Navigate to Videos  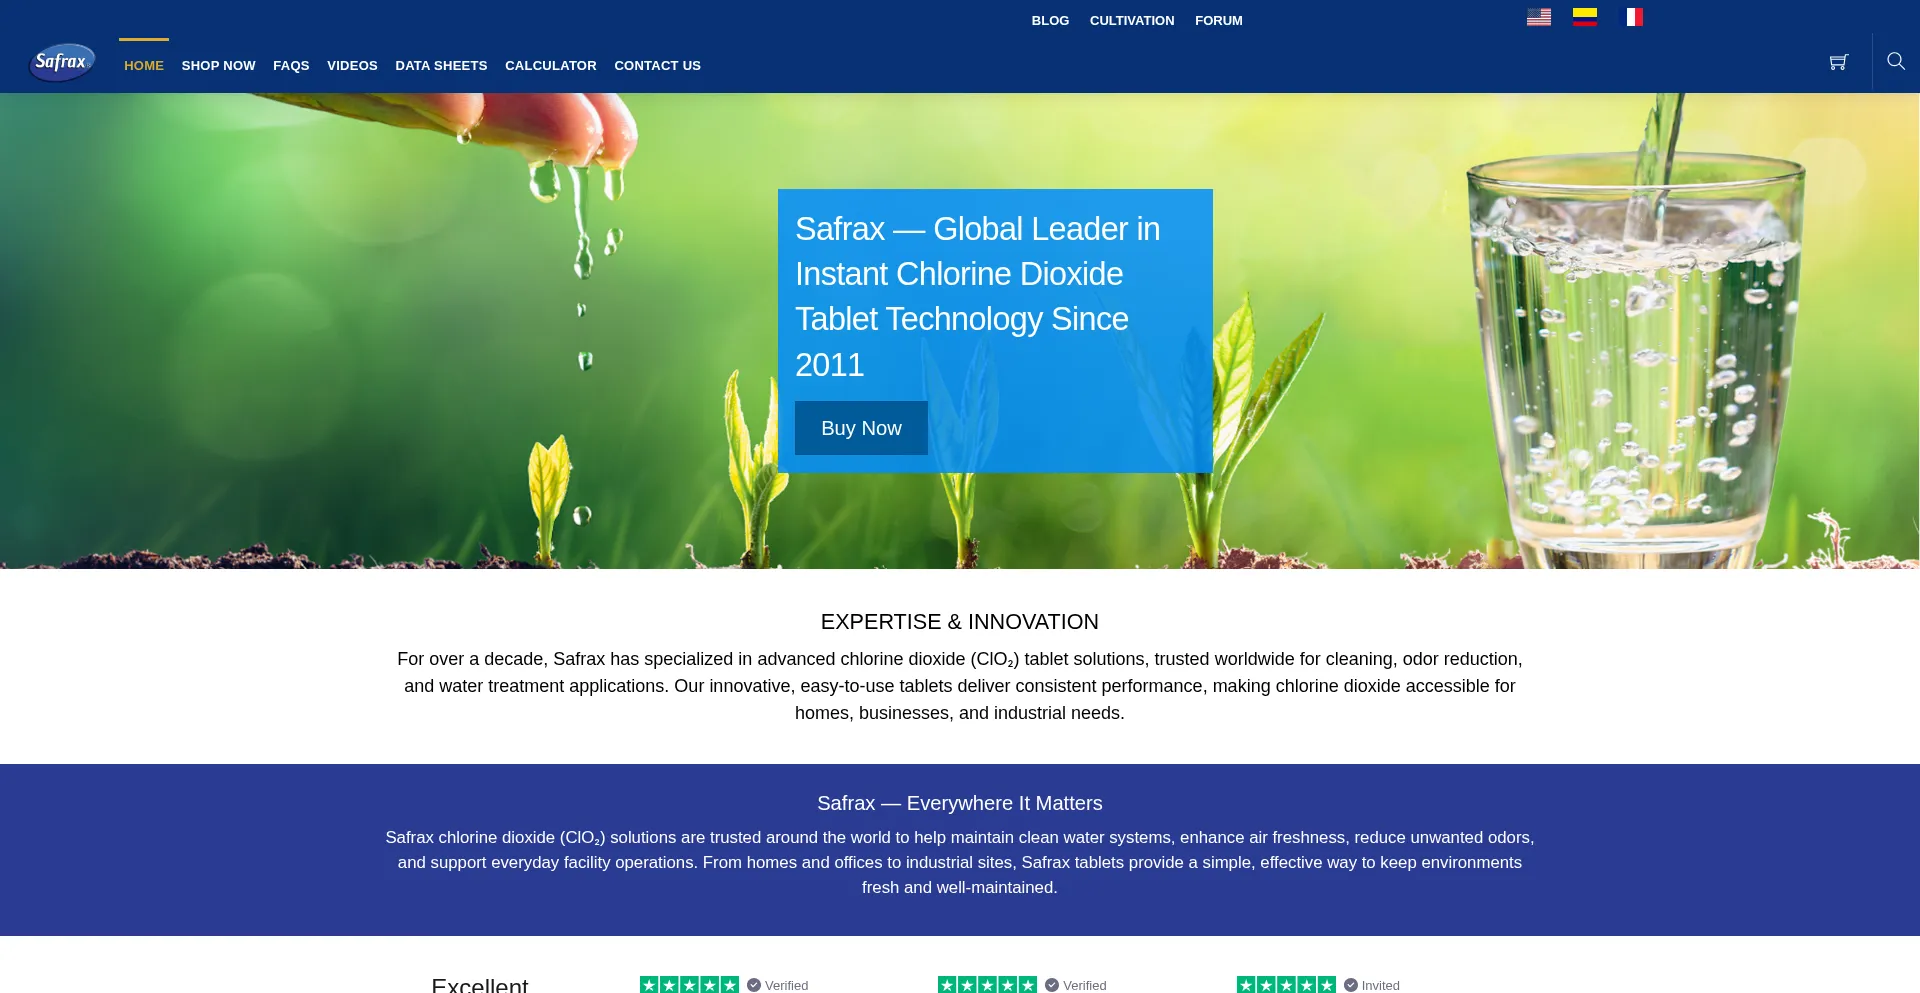tap(352, 66)
